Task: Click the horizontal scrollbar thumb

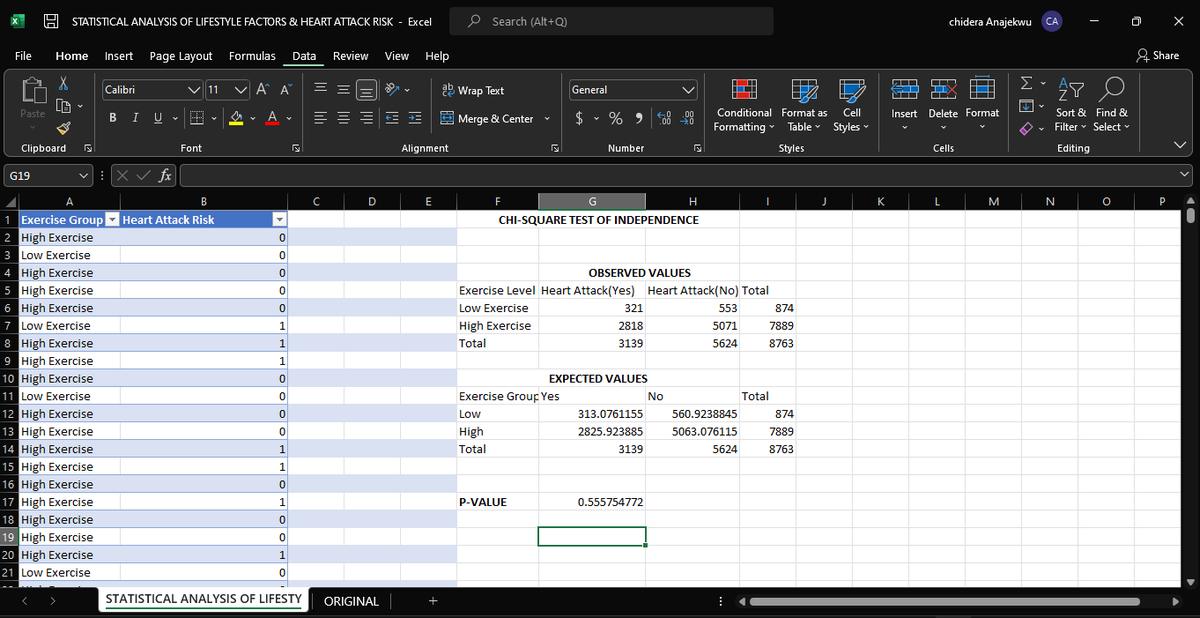Action: [945, 602]
